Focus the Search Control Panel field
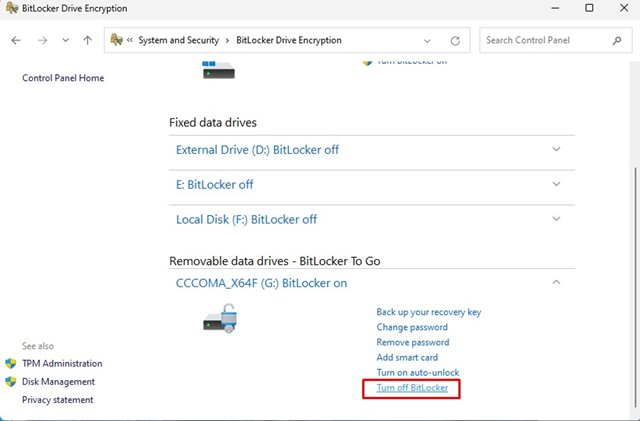 coord(543,41)
